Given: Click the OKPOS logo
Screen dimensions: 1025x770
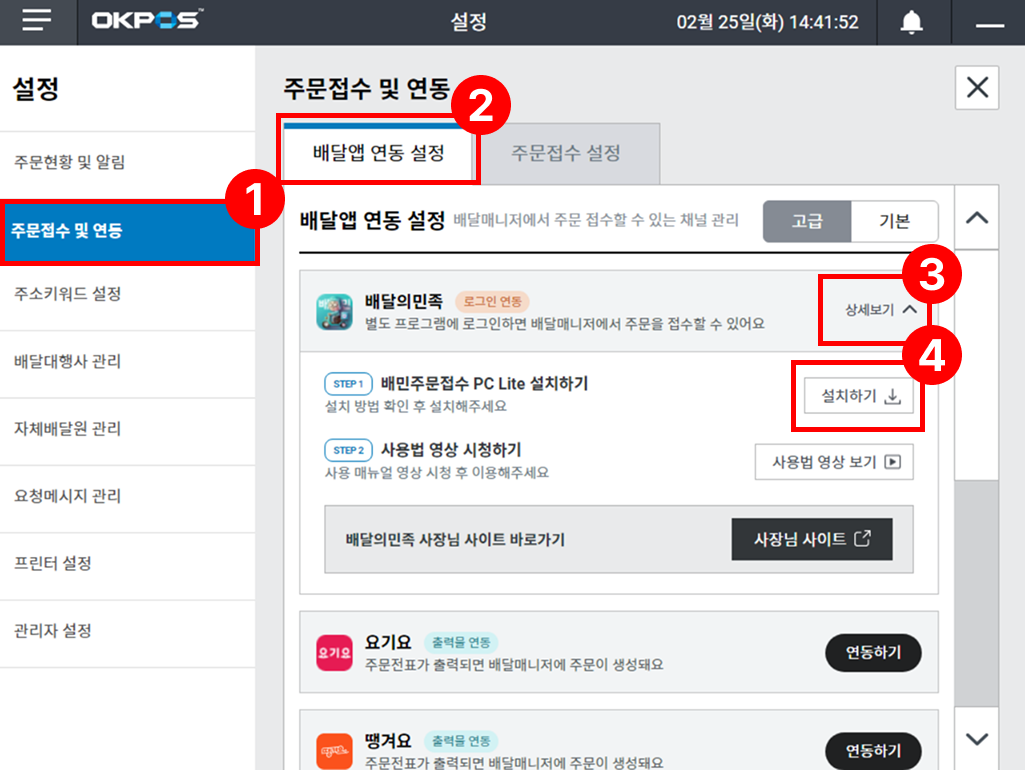Looking at the screenshot, I should coord(146,22).
